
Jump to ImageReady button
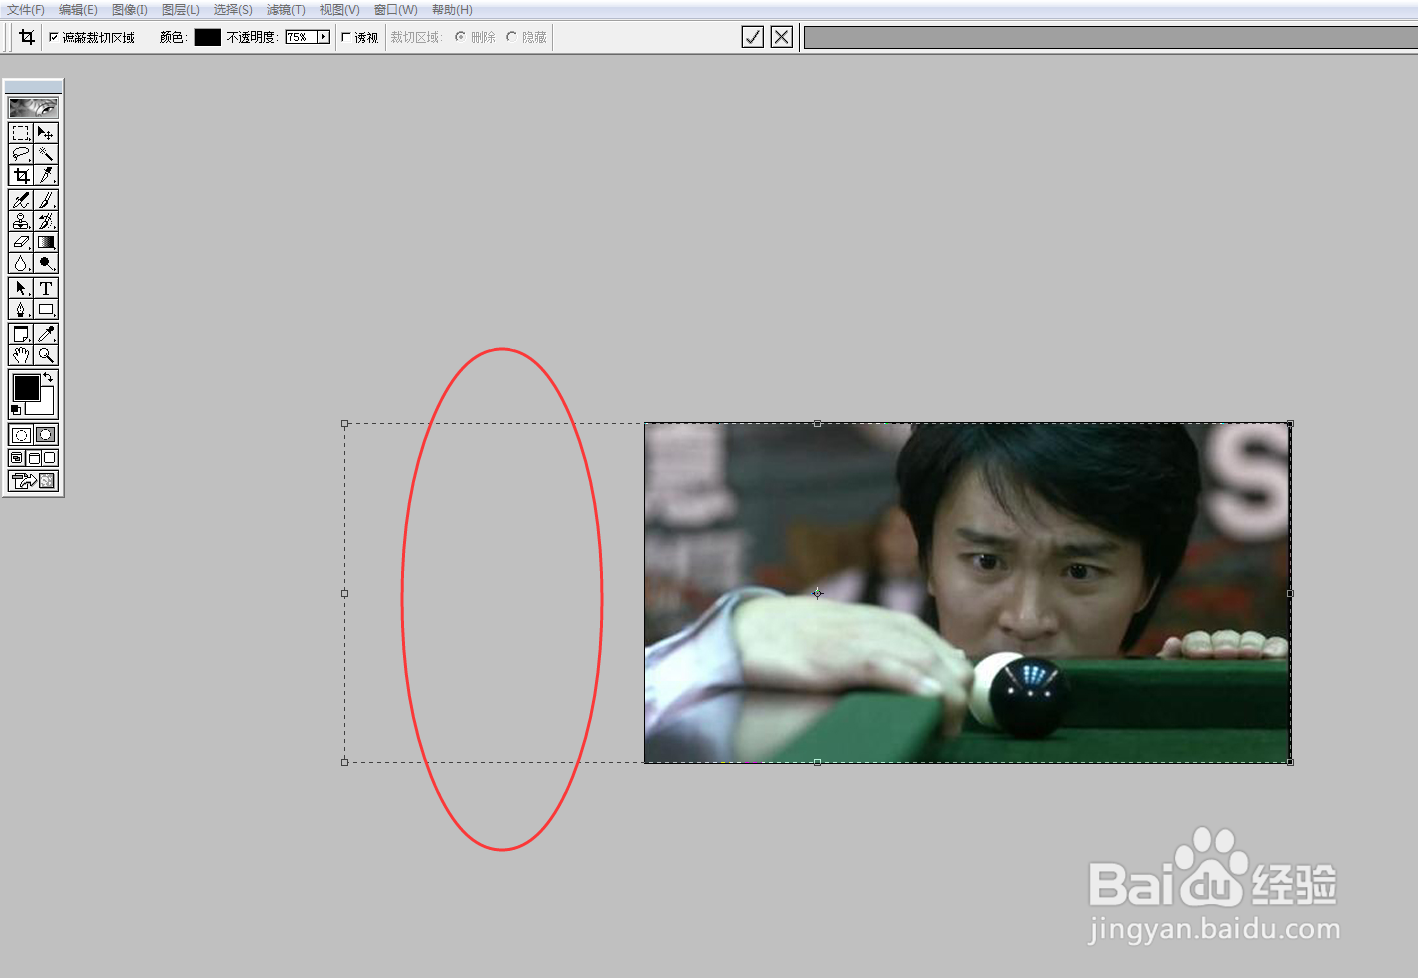click(x=33, y=481)
